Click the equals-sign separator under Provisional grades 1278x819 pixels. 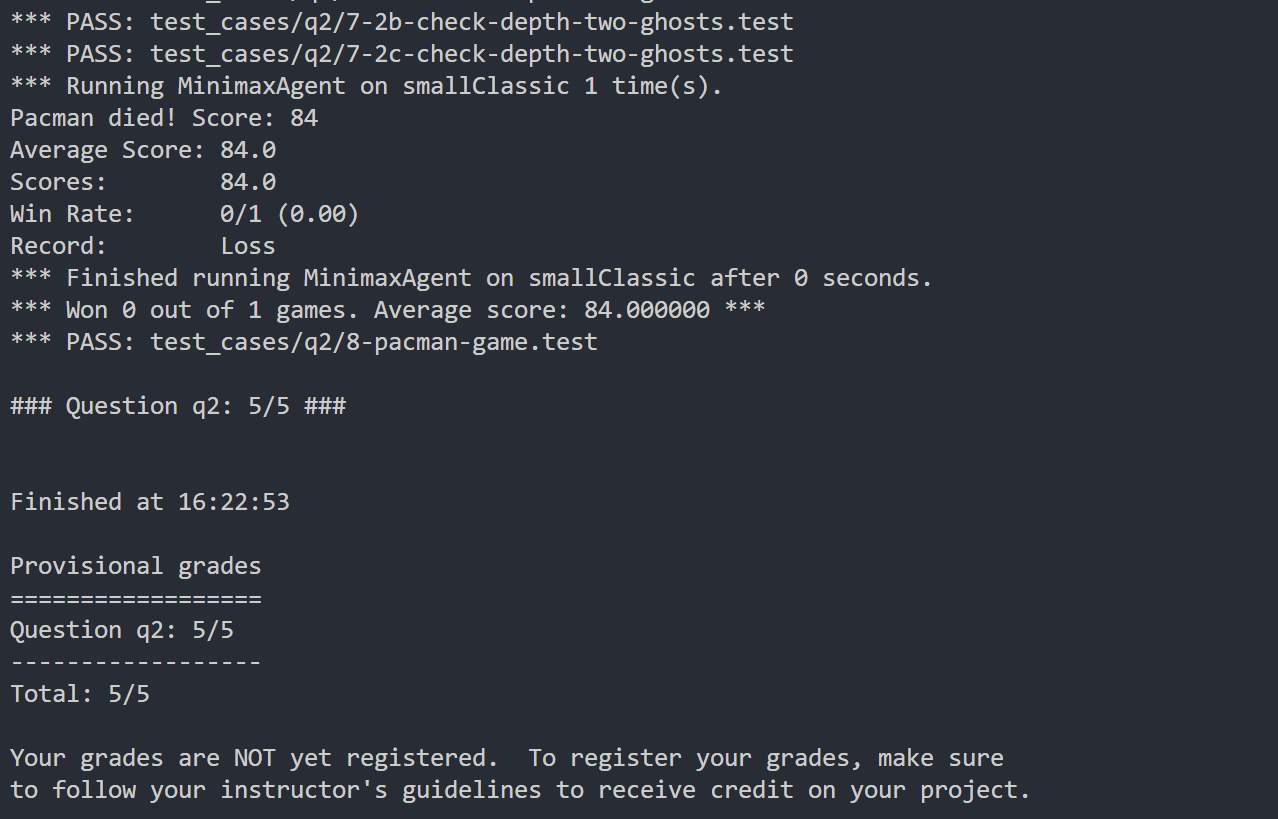136,598
